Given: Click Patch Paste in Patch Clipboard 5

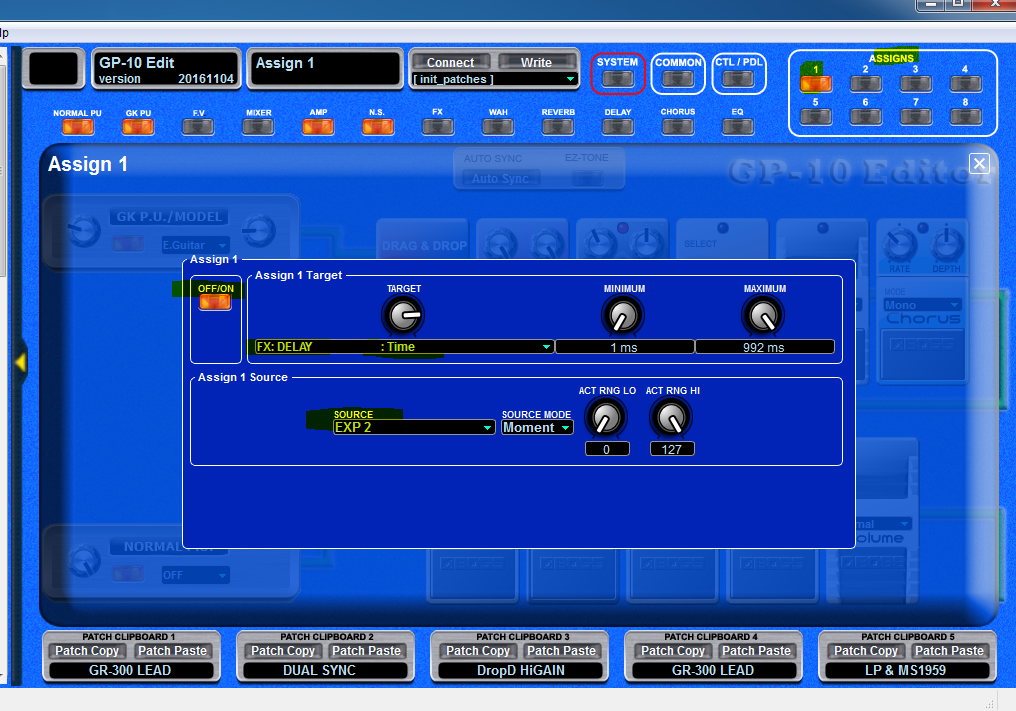Looking at the screenshot, I should click(949, 651).
